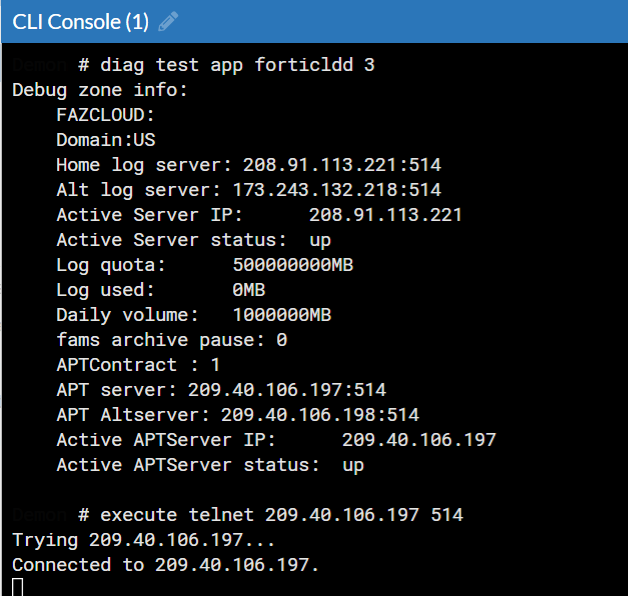Click the Active APTServer IP value 209.40.106.197

coord(419,440)
